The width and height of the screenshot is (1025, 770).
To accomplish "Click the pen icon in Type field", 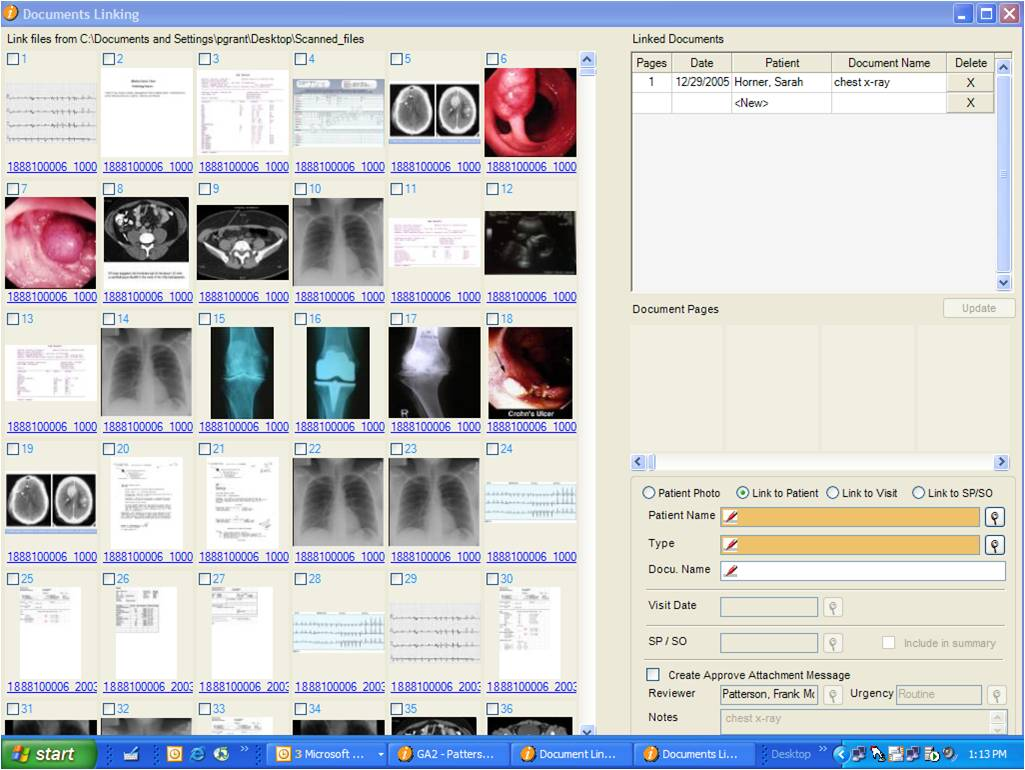I will click(731, 545).
